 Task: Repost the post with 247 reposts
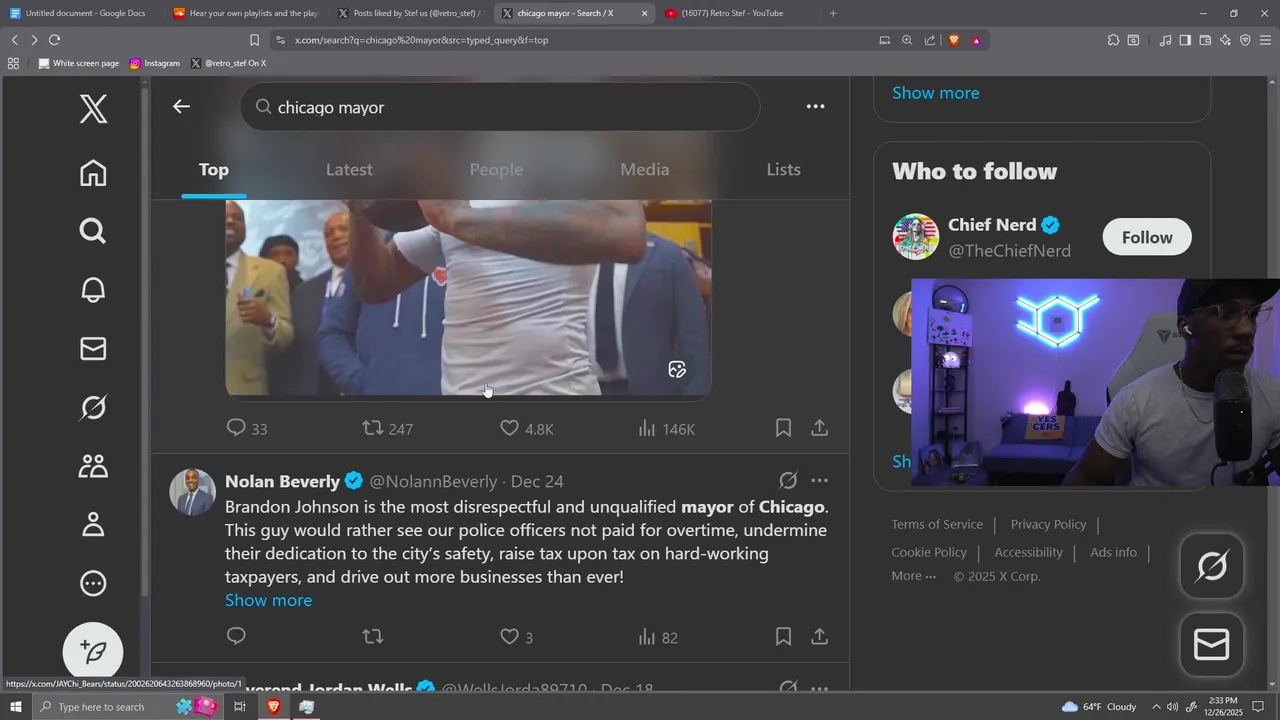(387, 429)
